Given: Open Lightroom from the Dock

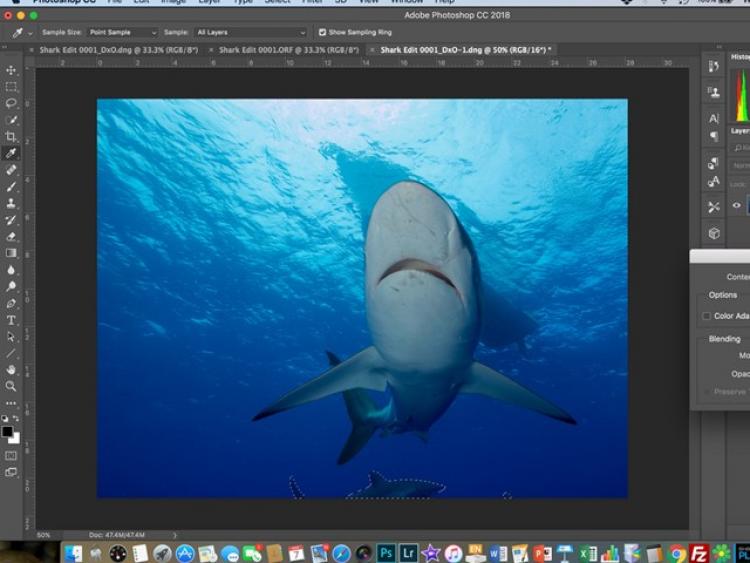Looking at the screenshot, I should pyautogui.click(x=408, y=553).
